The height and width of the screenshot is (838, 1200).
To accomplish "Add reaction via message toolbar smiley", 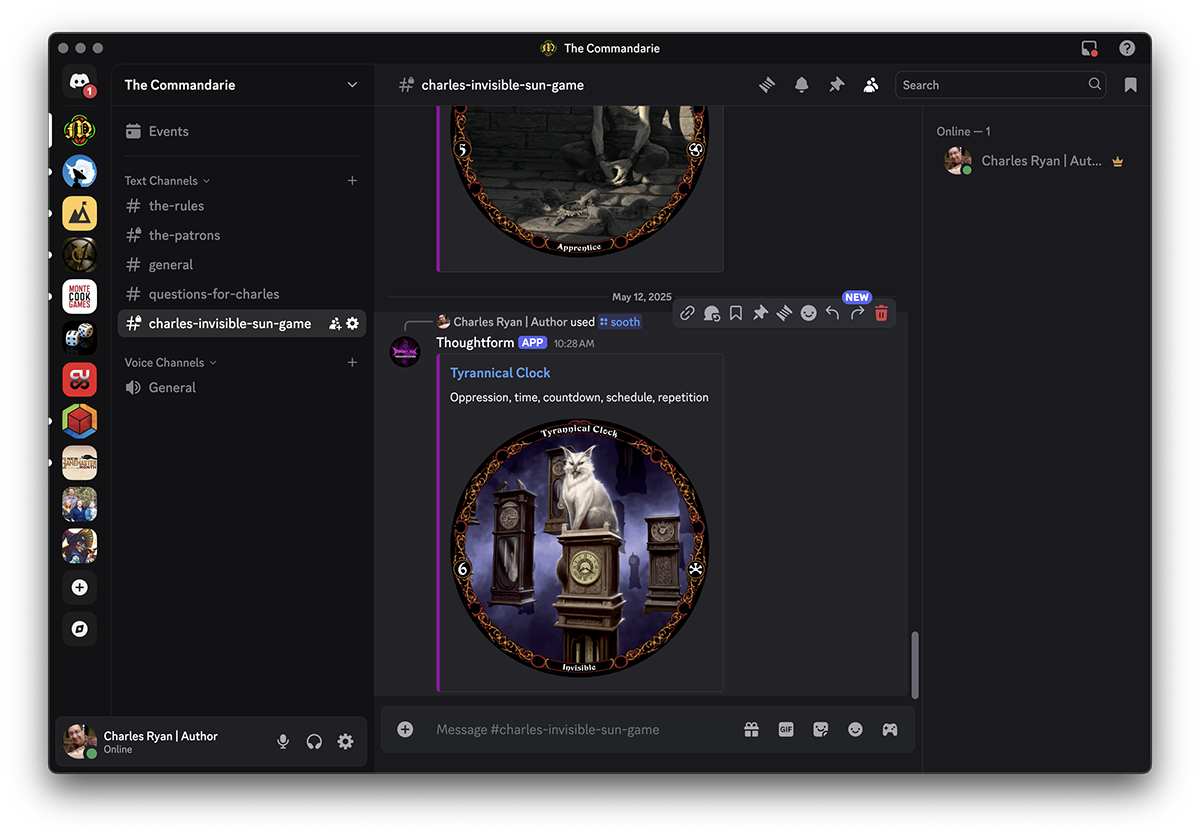I will [x=808, y=313].
